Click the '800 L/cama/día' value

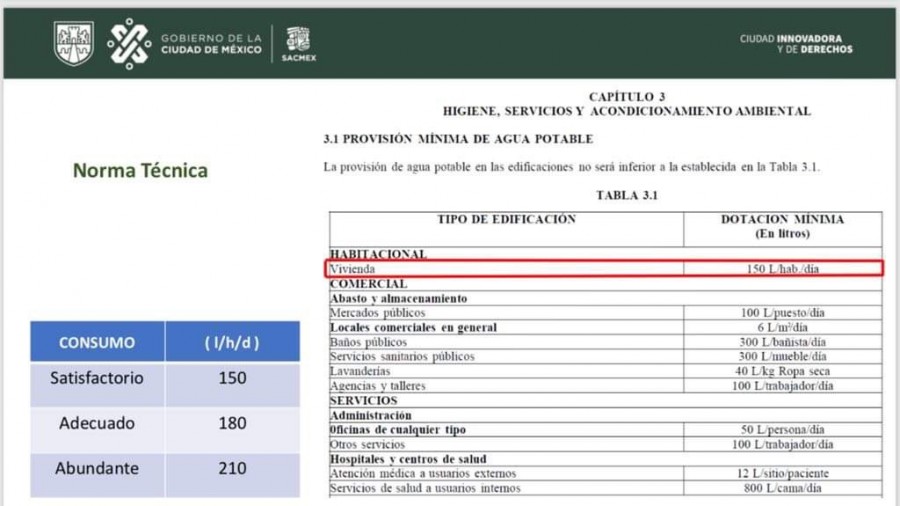tap(782, 488)
